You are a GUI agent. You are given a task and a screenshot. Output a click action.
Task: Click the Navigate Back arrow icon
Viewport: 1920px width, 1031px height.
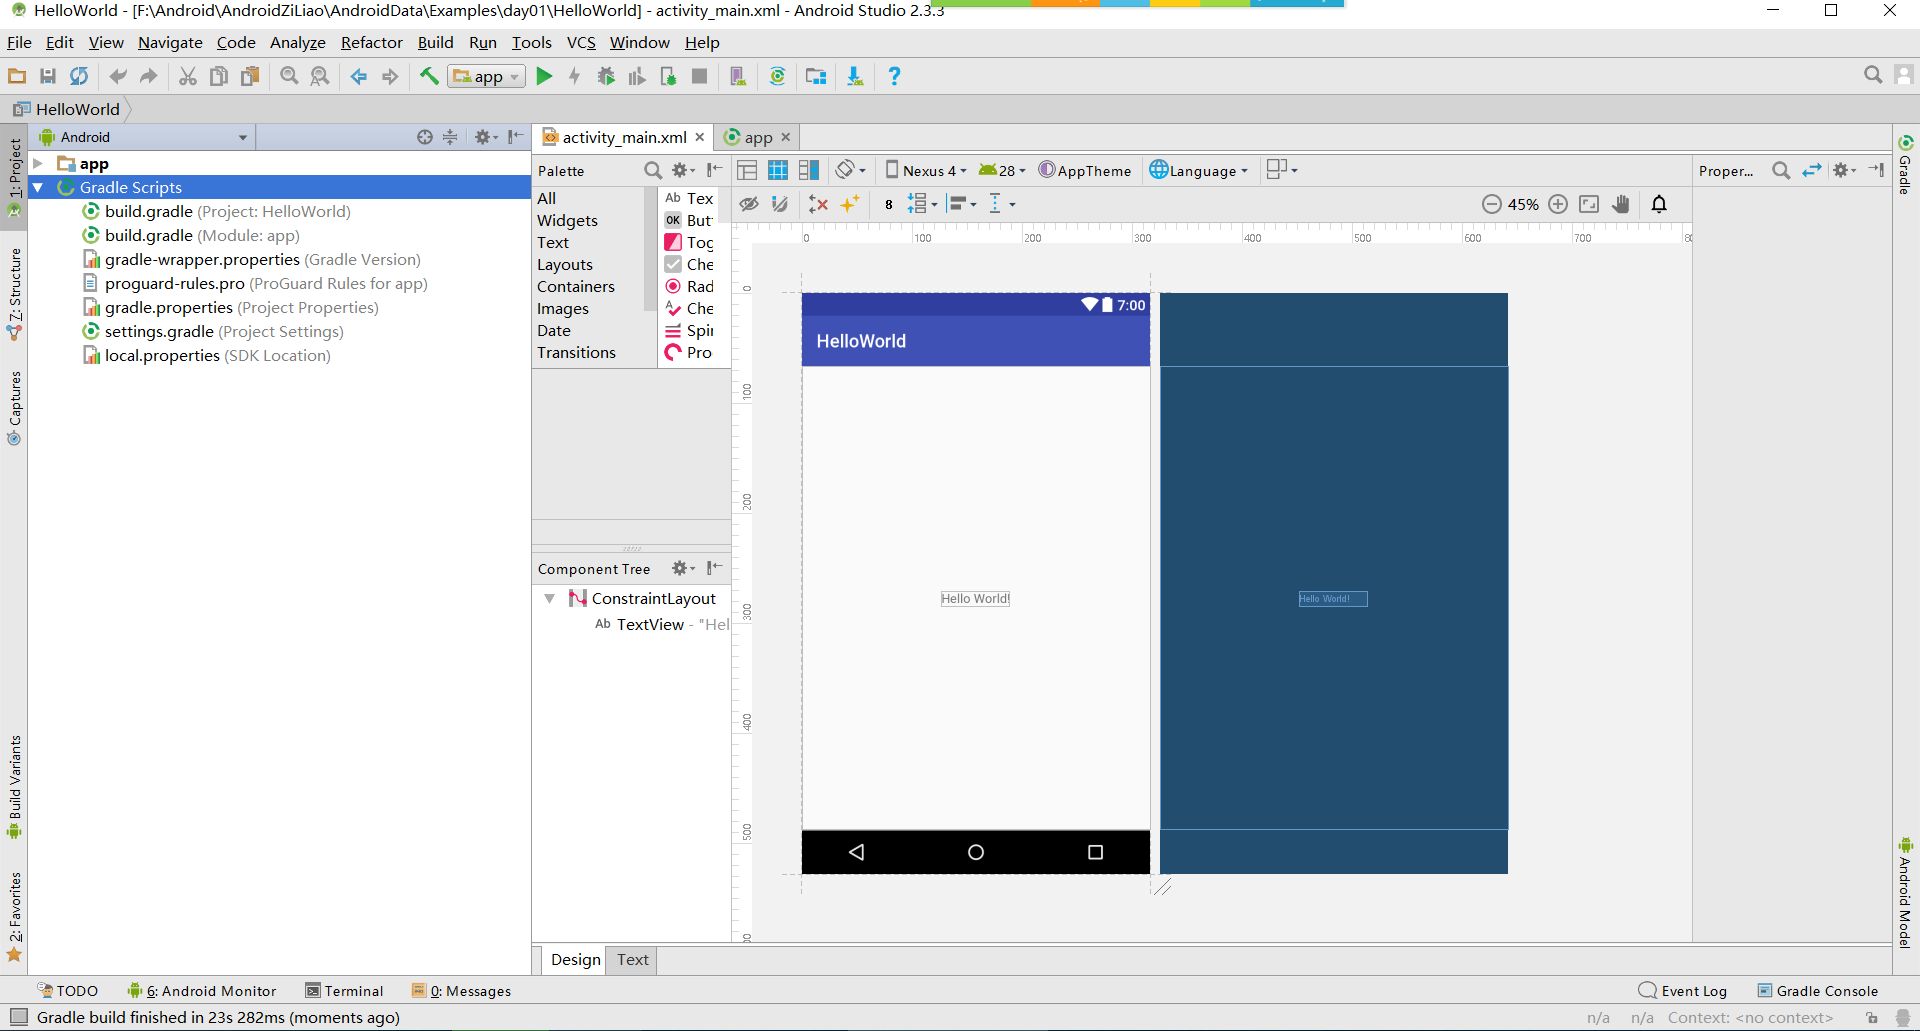[359, 76]
